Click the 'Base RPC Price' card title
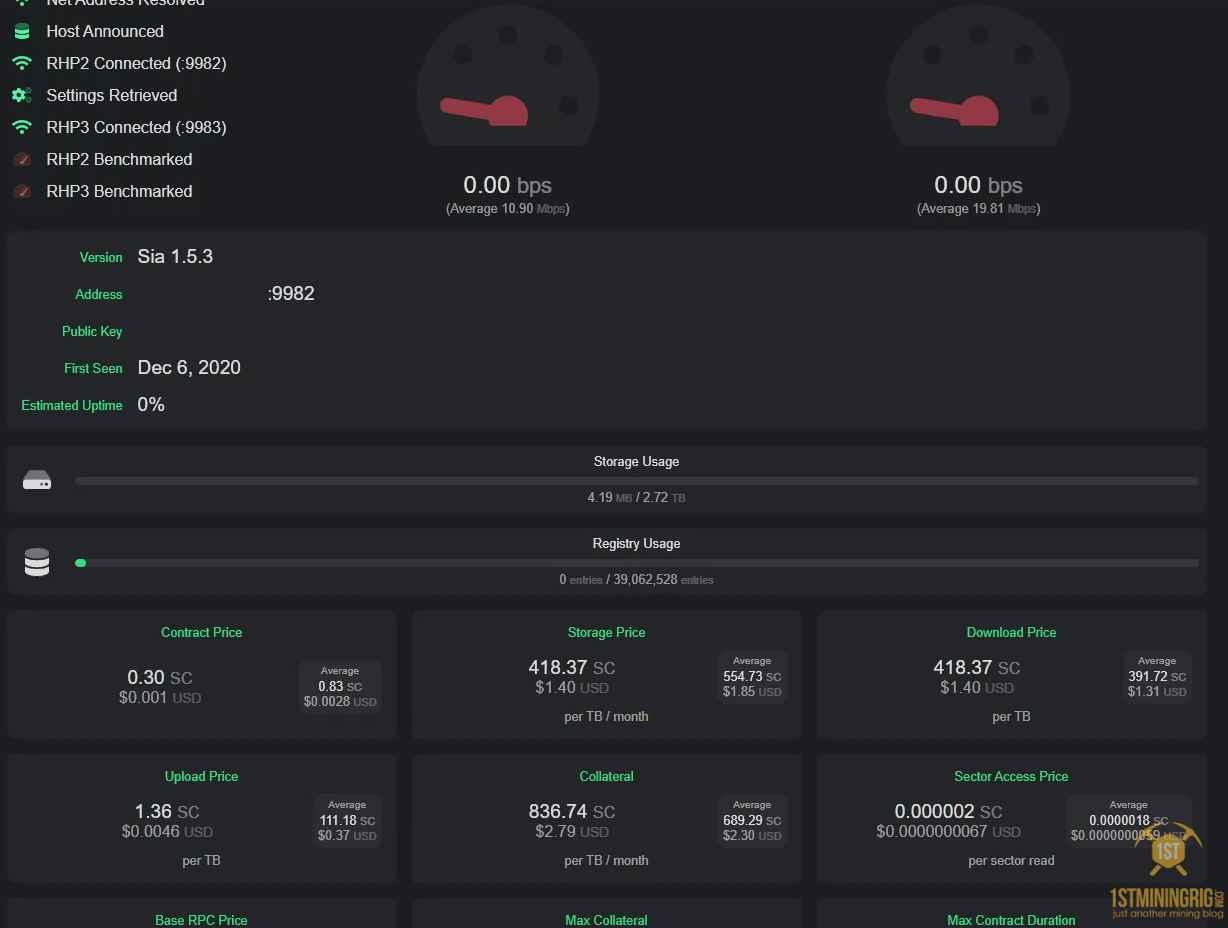Screen dimensions: 1228x928 [x=201, y=920]
